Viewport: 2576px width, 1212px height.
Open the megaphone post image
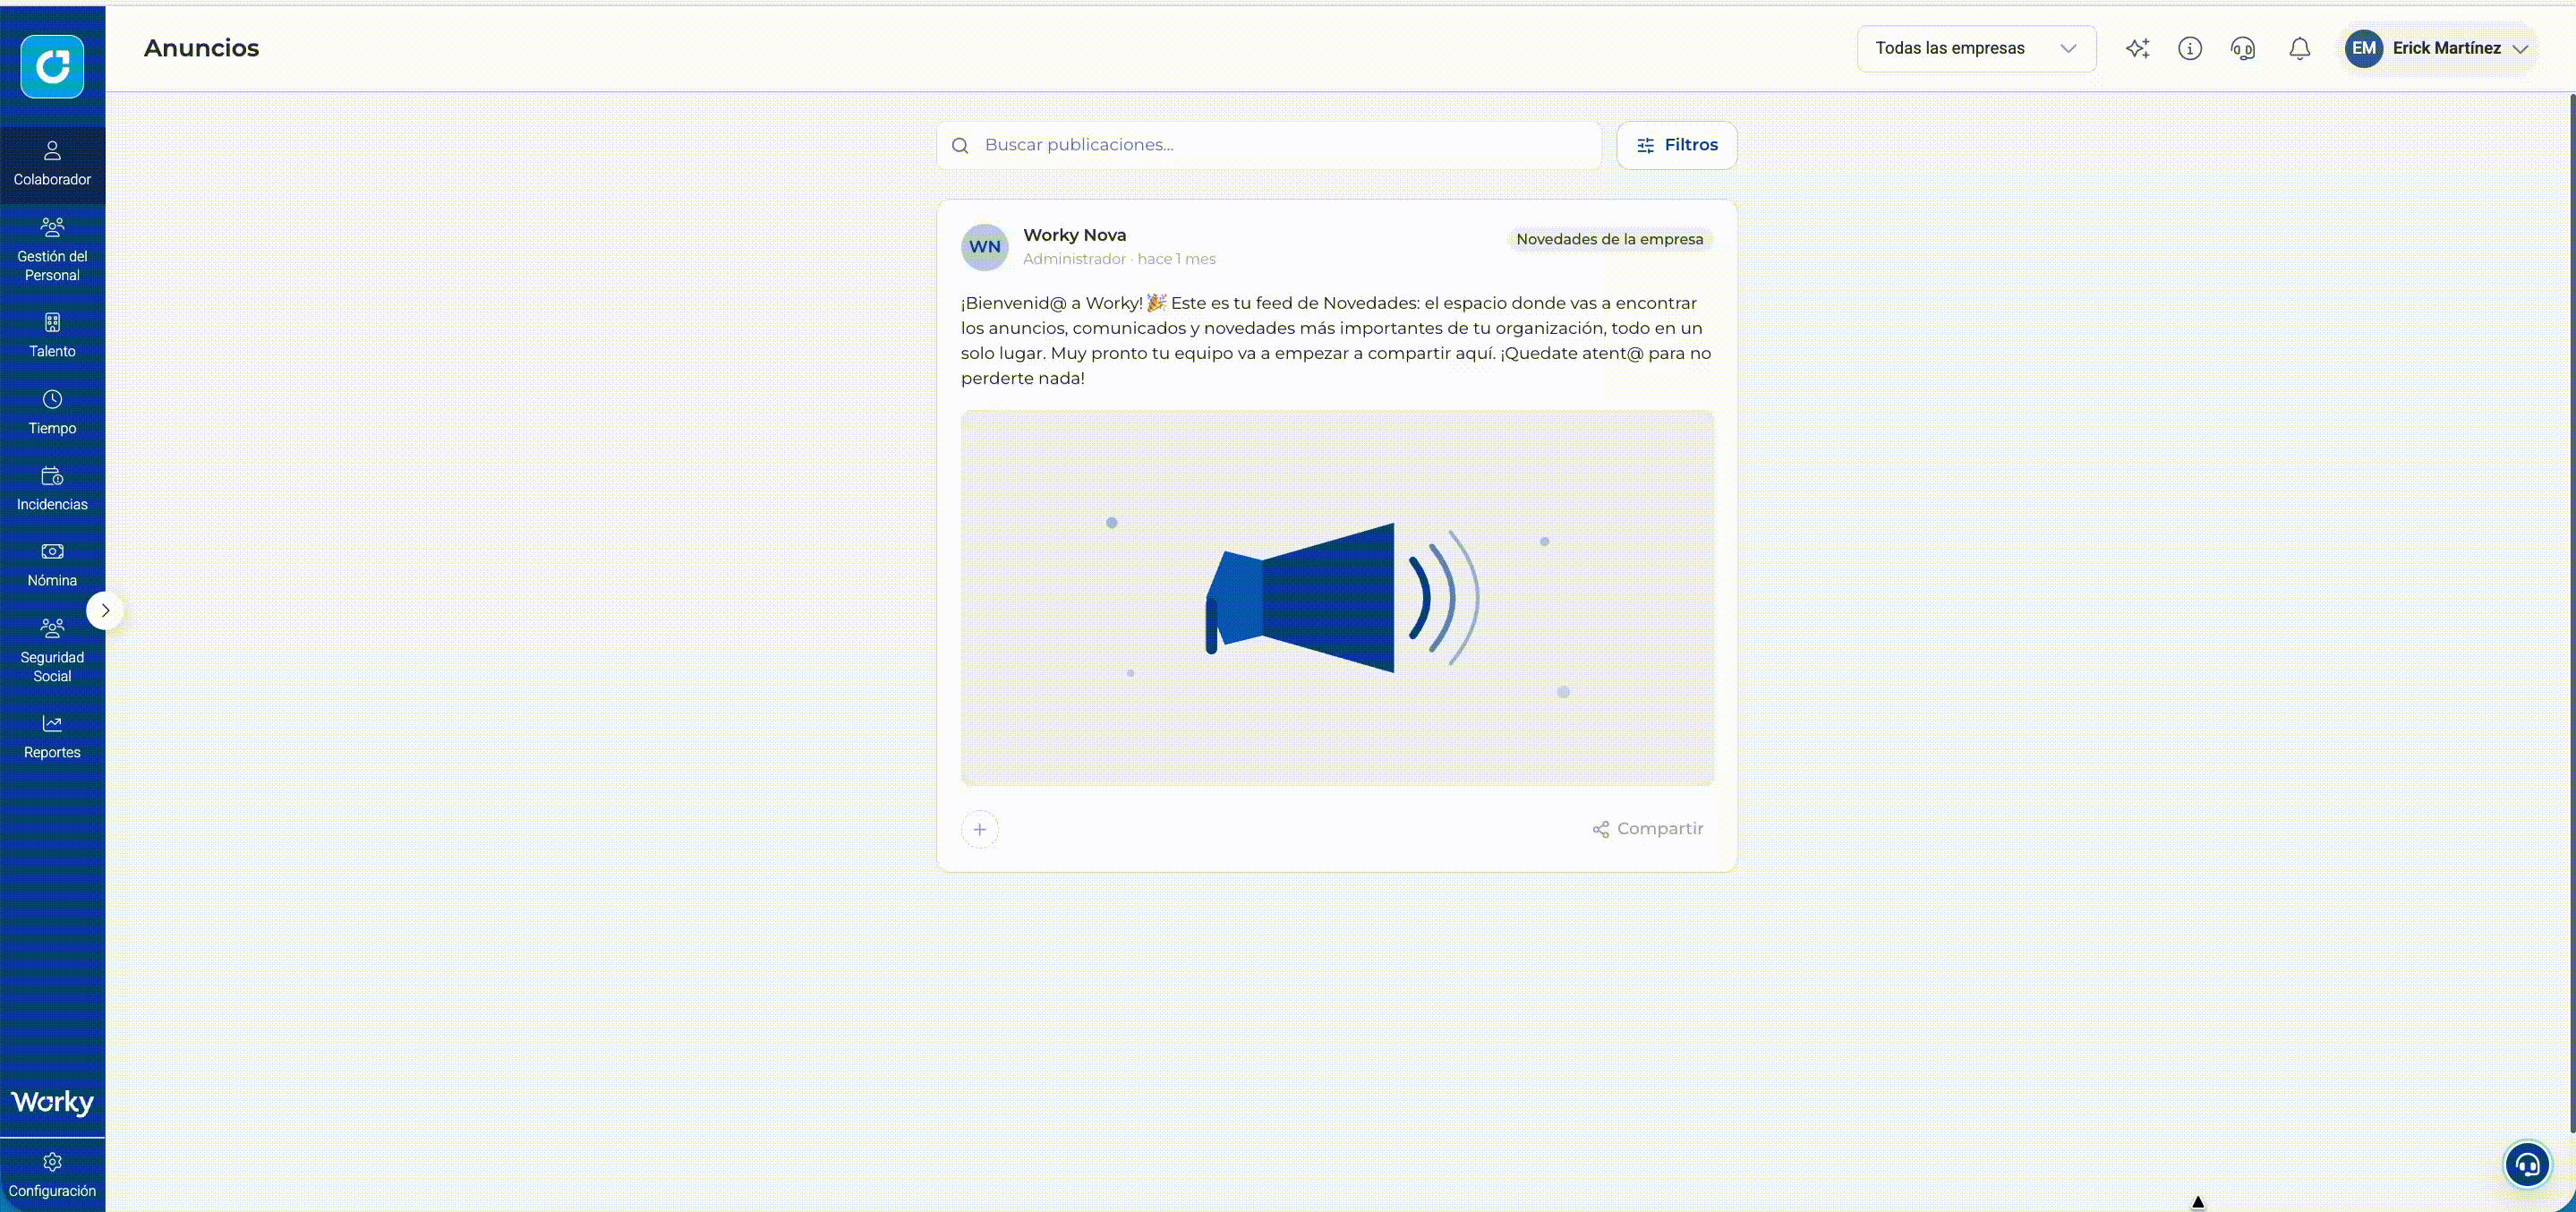[1337, 597]
